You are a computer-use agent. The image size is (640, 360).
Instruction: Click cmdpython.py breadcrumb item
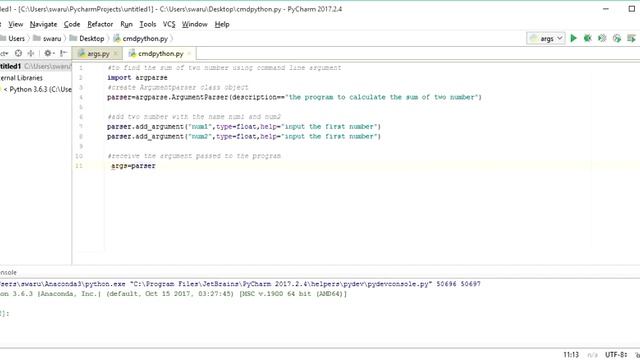click(x=141, y=38)
